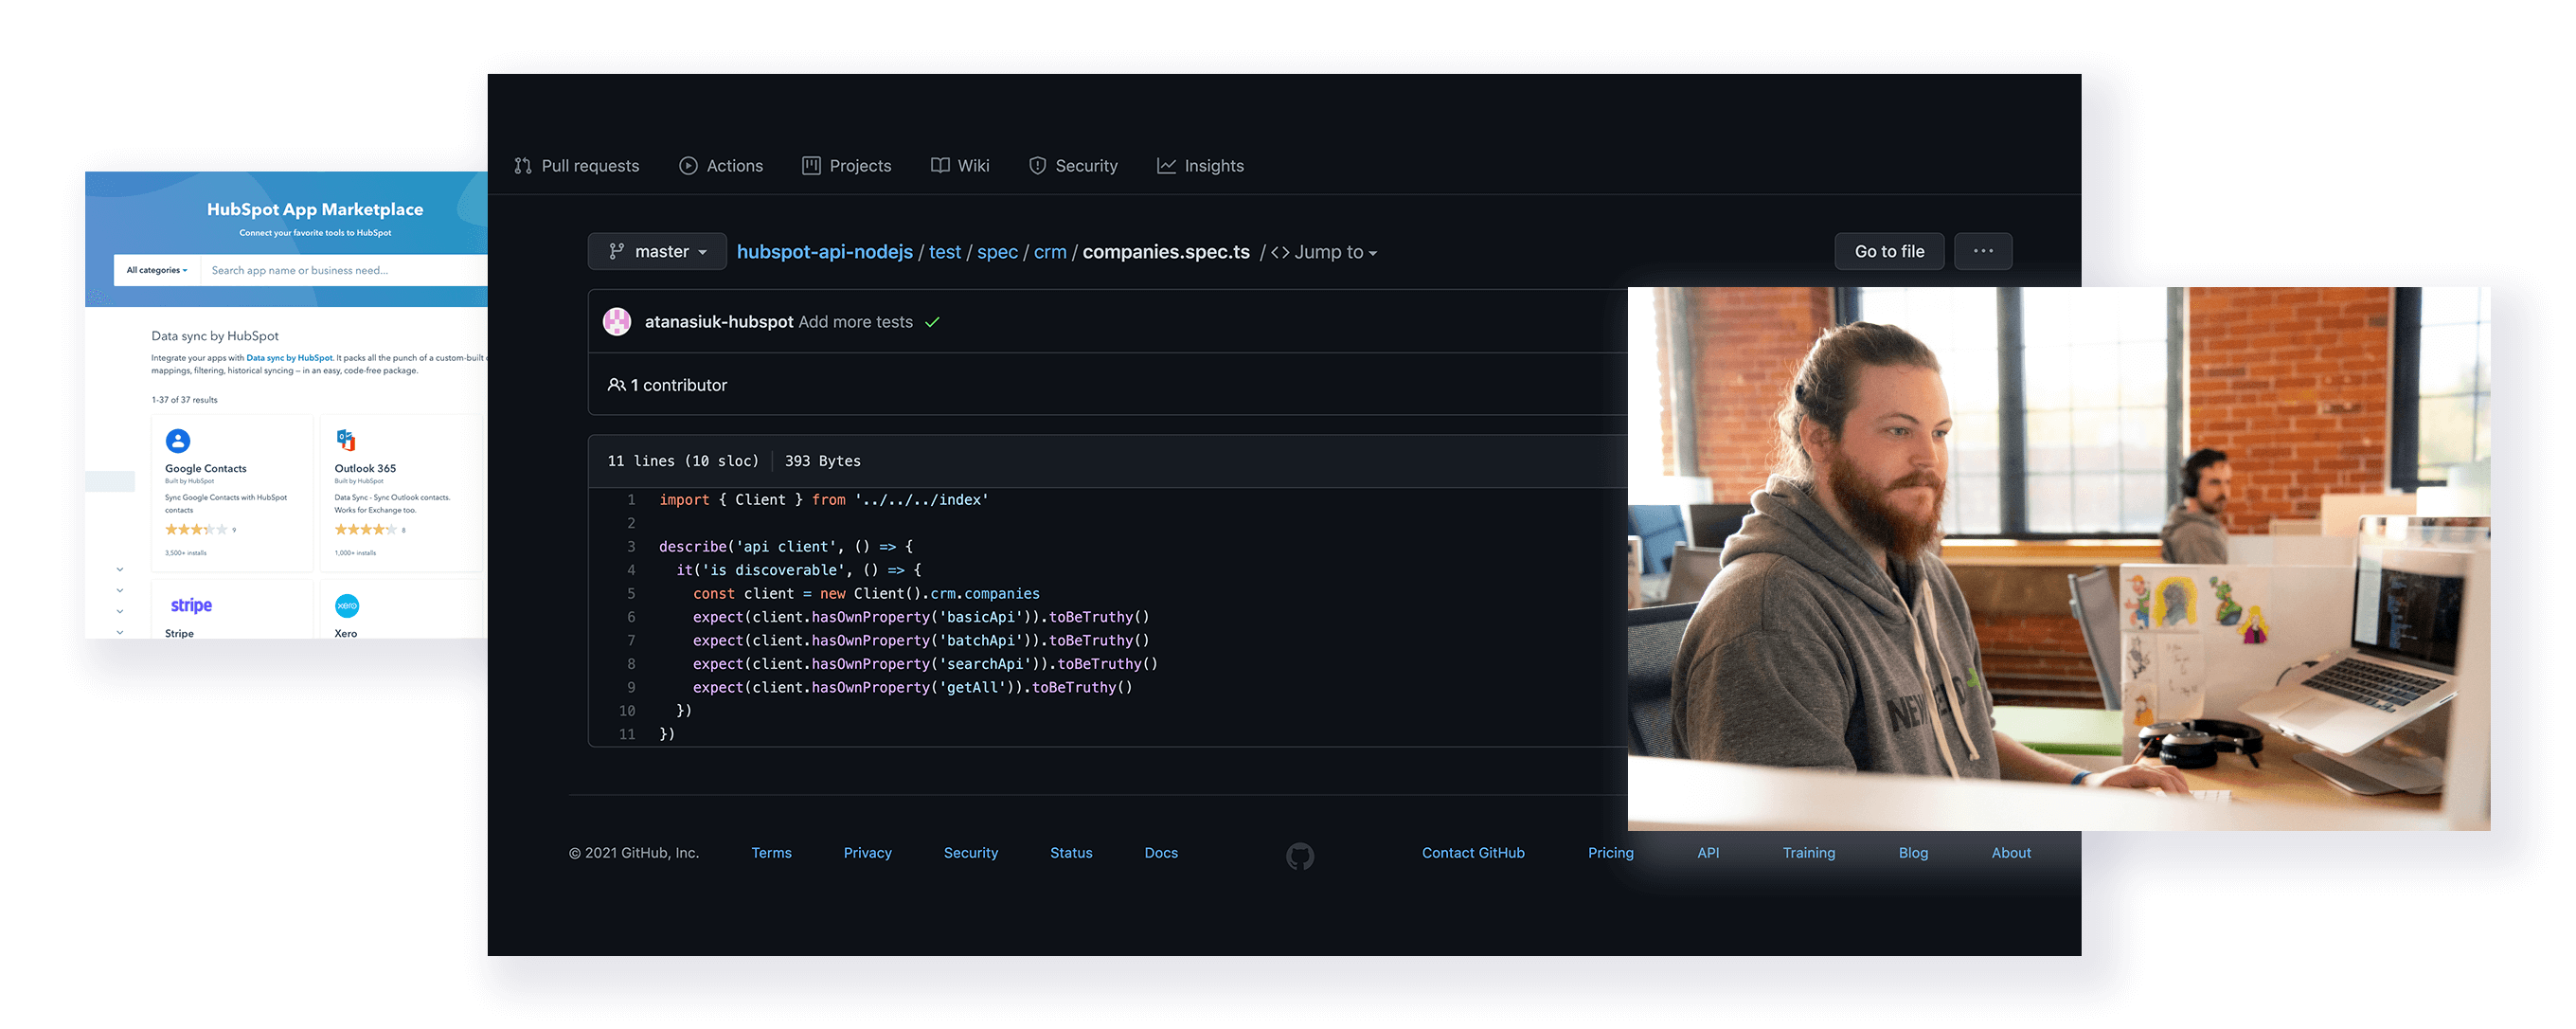The image size is (2576, 1029).
Task: Open the Google Contacts app card title
Action: point(205,469)
